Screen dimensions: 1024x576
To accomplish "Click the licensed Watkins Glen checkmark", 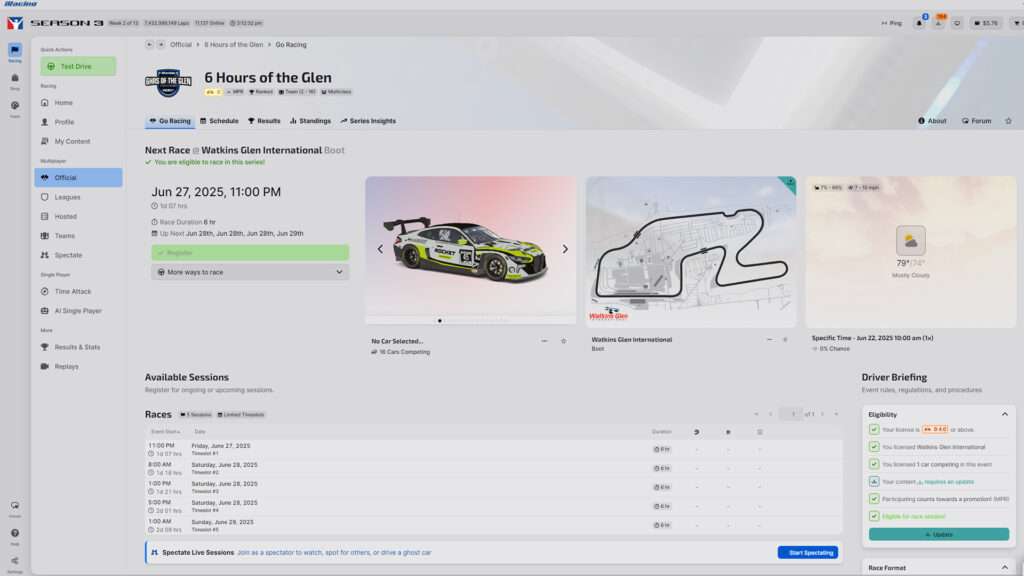I will [874, 447].
